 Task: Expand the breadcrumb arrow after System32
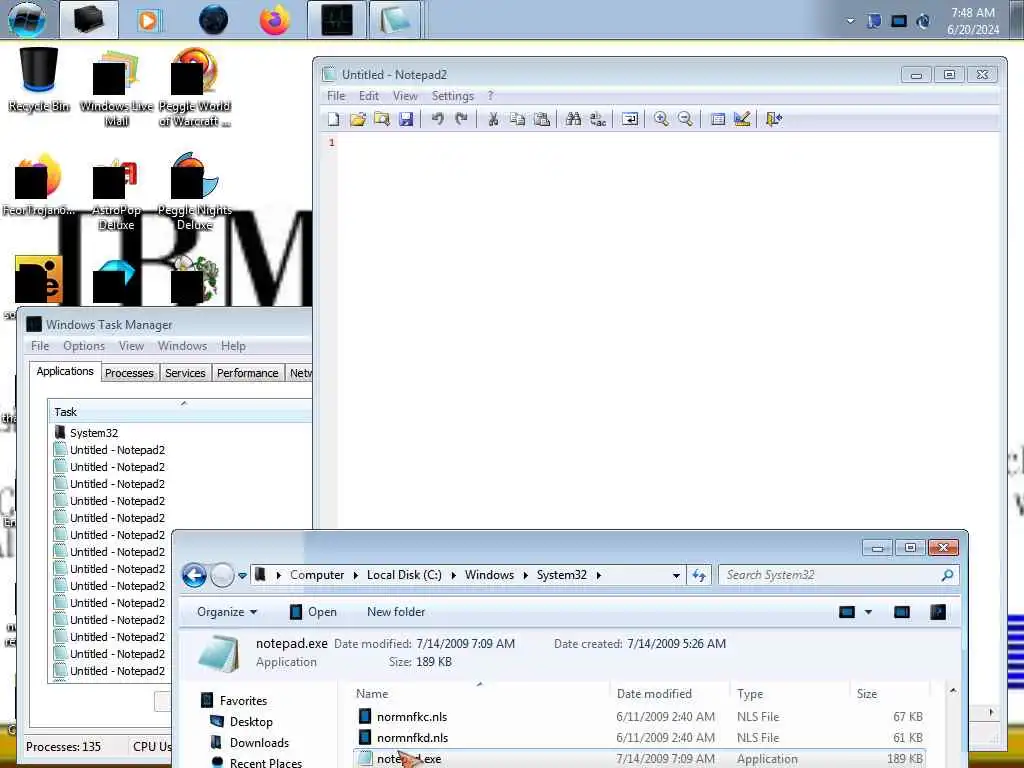pos(598,575)
